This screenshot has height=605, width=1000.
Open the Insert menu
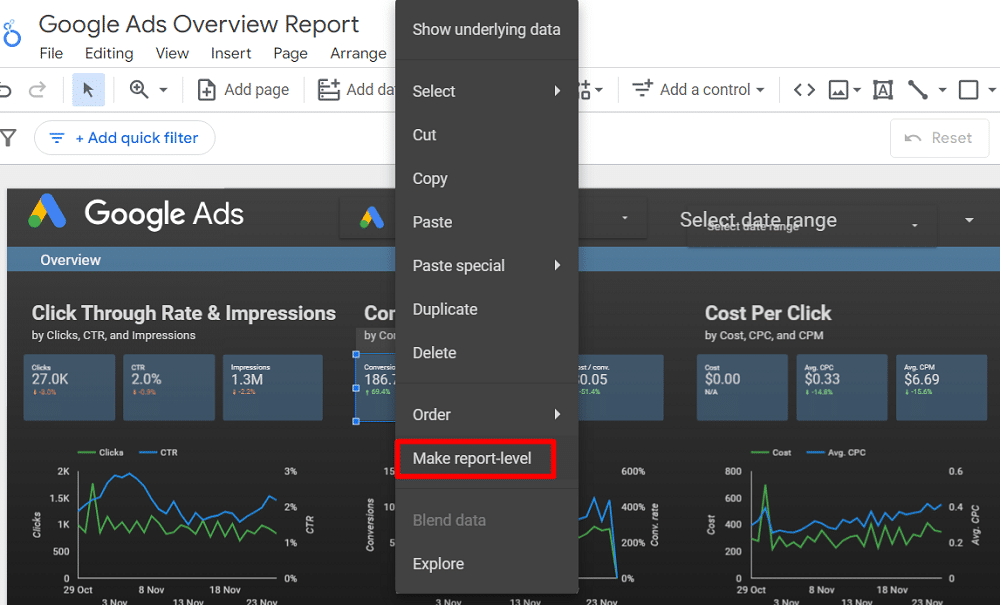click(231, 53)
